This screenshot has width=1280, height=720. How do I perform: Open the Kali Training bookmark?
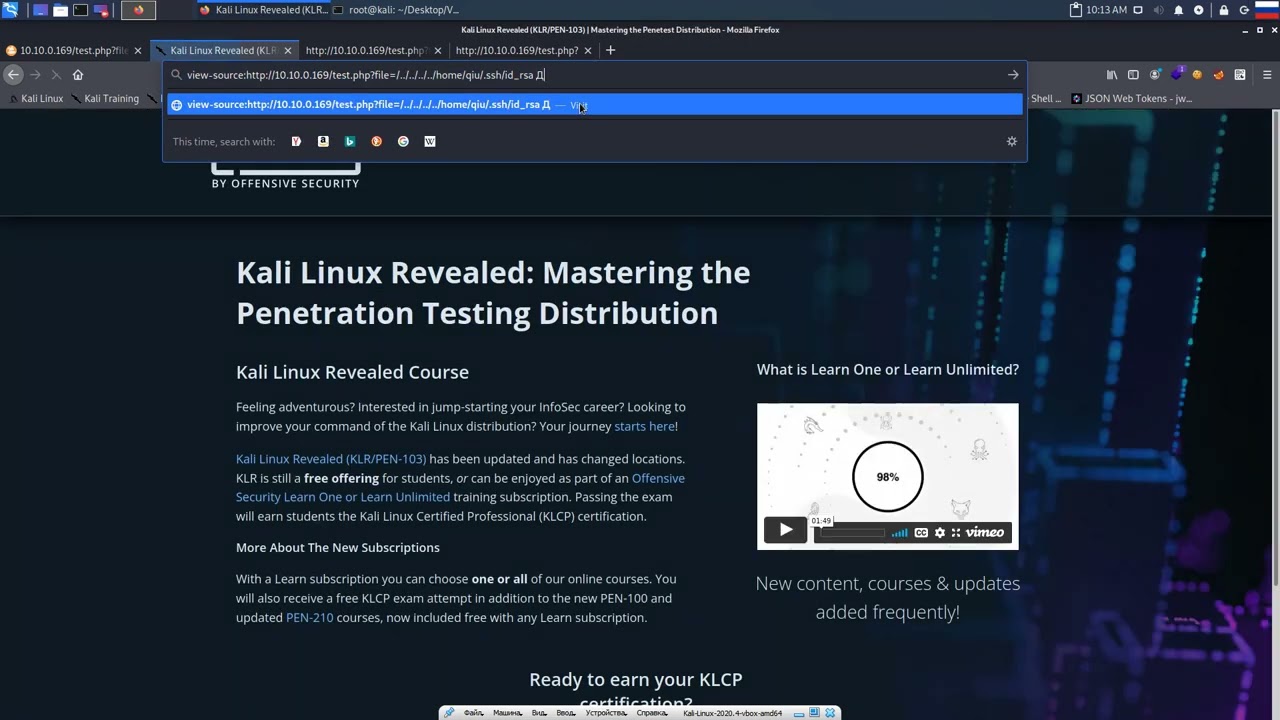pyautogui.click(x=105, y=99)
